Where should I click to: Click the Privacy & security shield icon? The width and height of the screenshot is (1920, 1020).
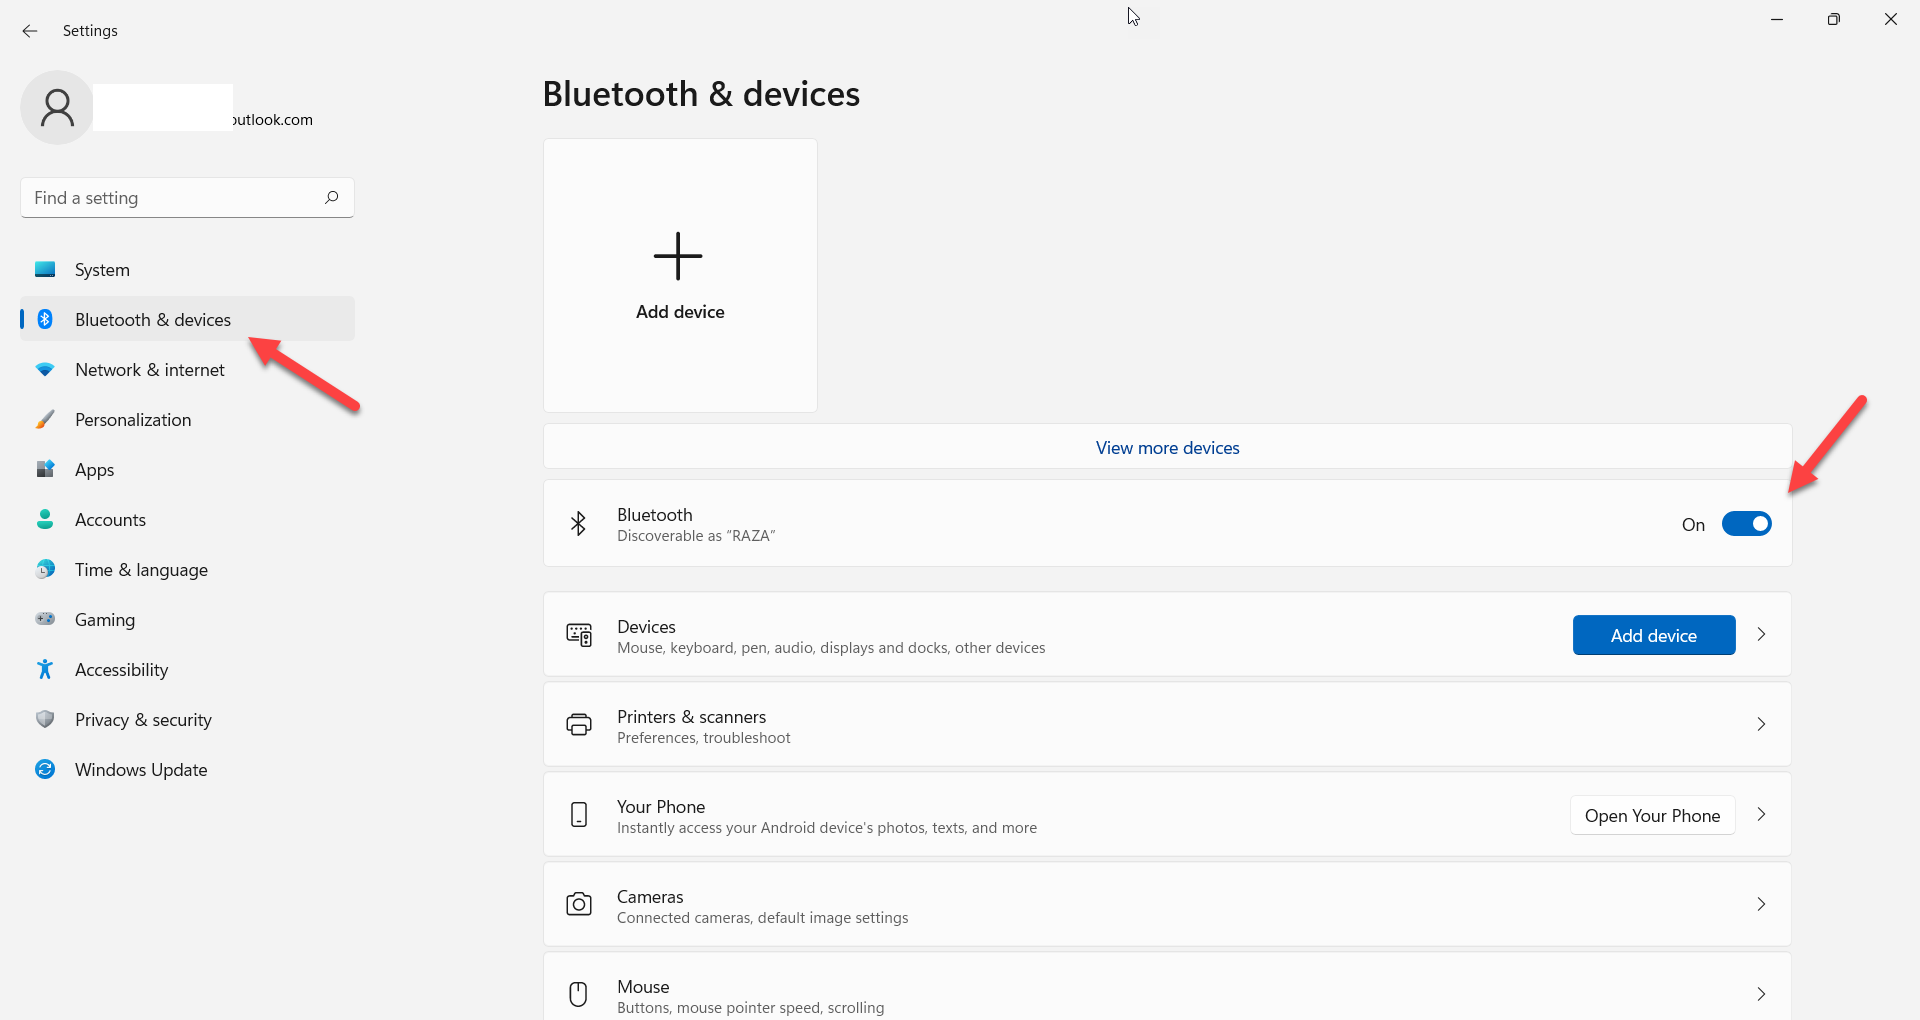pos(45,719)
